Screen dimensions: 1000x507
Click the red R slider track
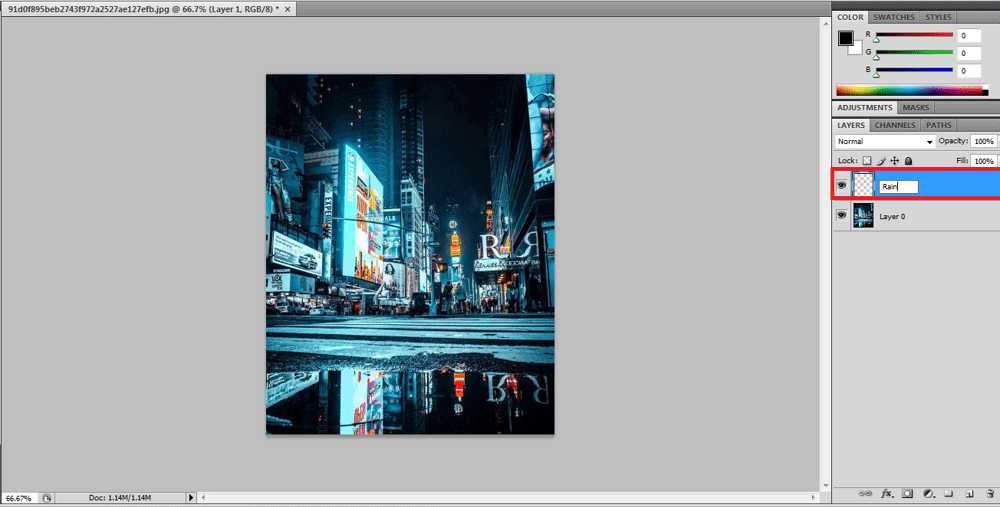pyautogui.click(x=914, y=34)
